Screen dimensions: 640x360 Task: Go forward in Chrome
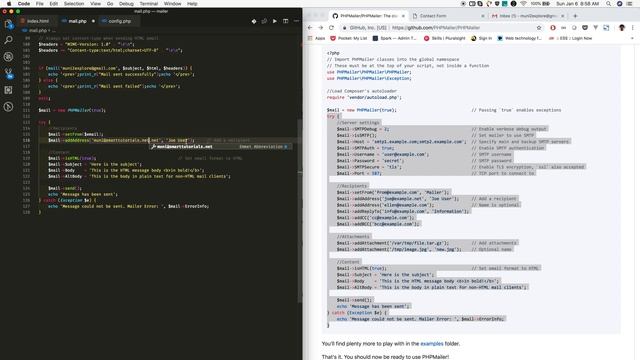[x=320, y=28]
